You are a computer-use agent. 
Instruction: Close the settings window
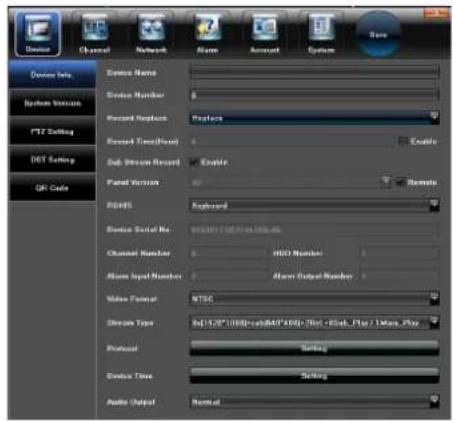tap(436, 14)
